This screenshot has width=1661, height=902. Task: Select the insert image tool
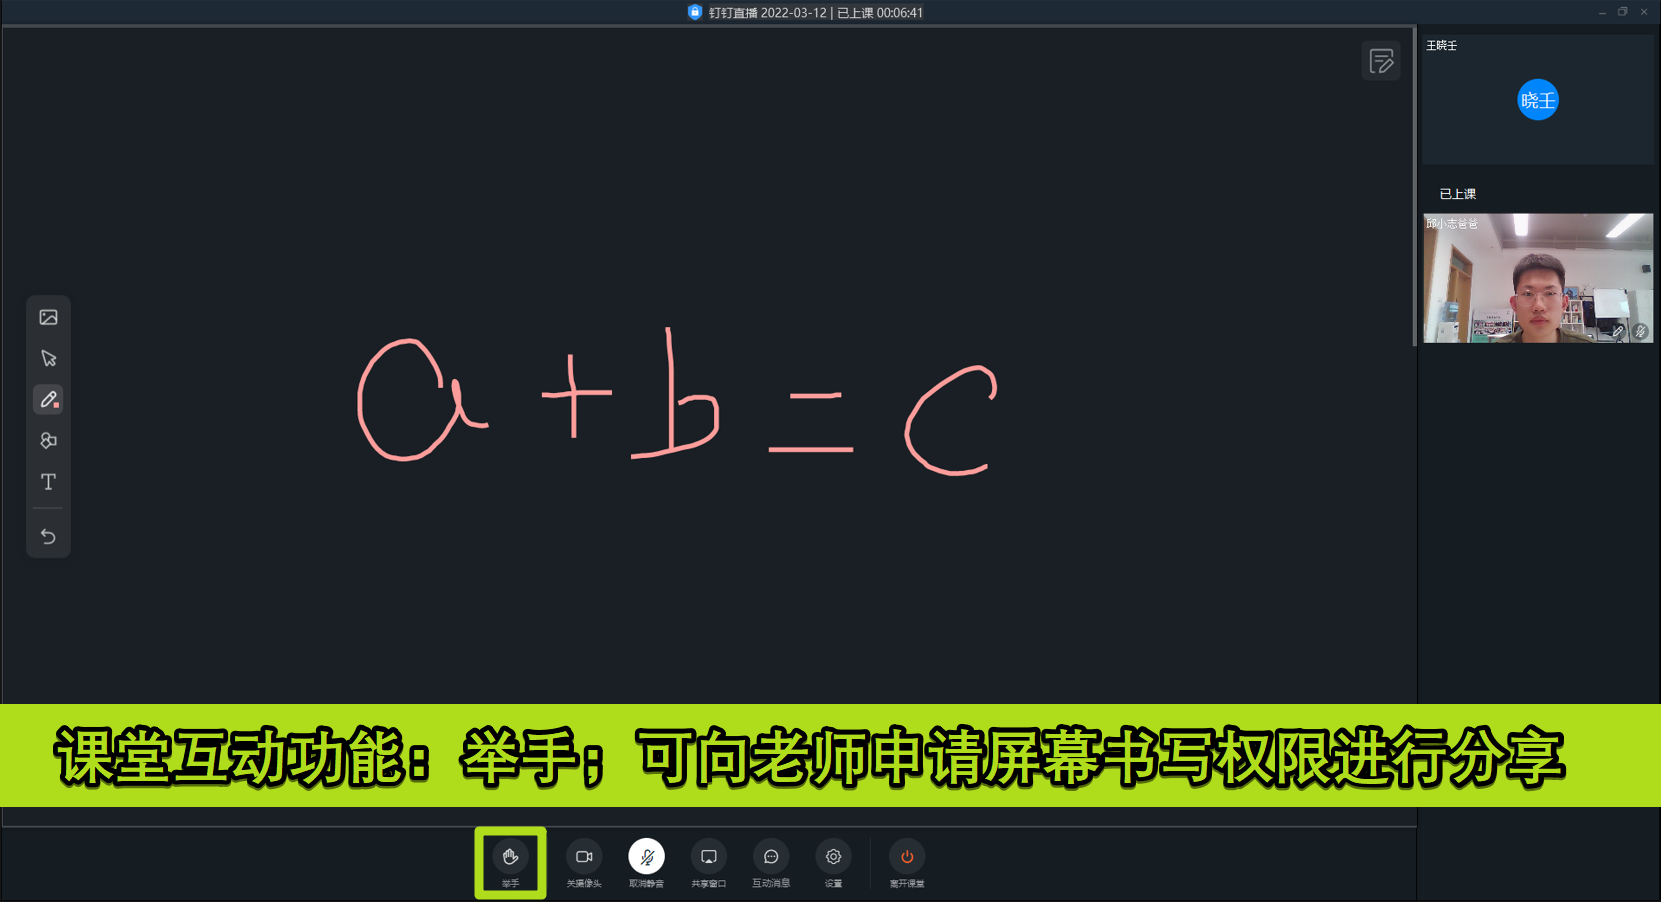[x=48, y=318]
